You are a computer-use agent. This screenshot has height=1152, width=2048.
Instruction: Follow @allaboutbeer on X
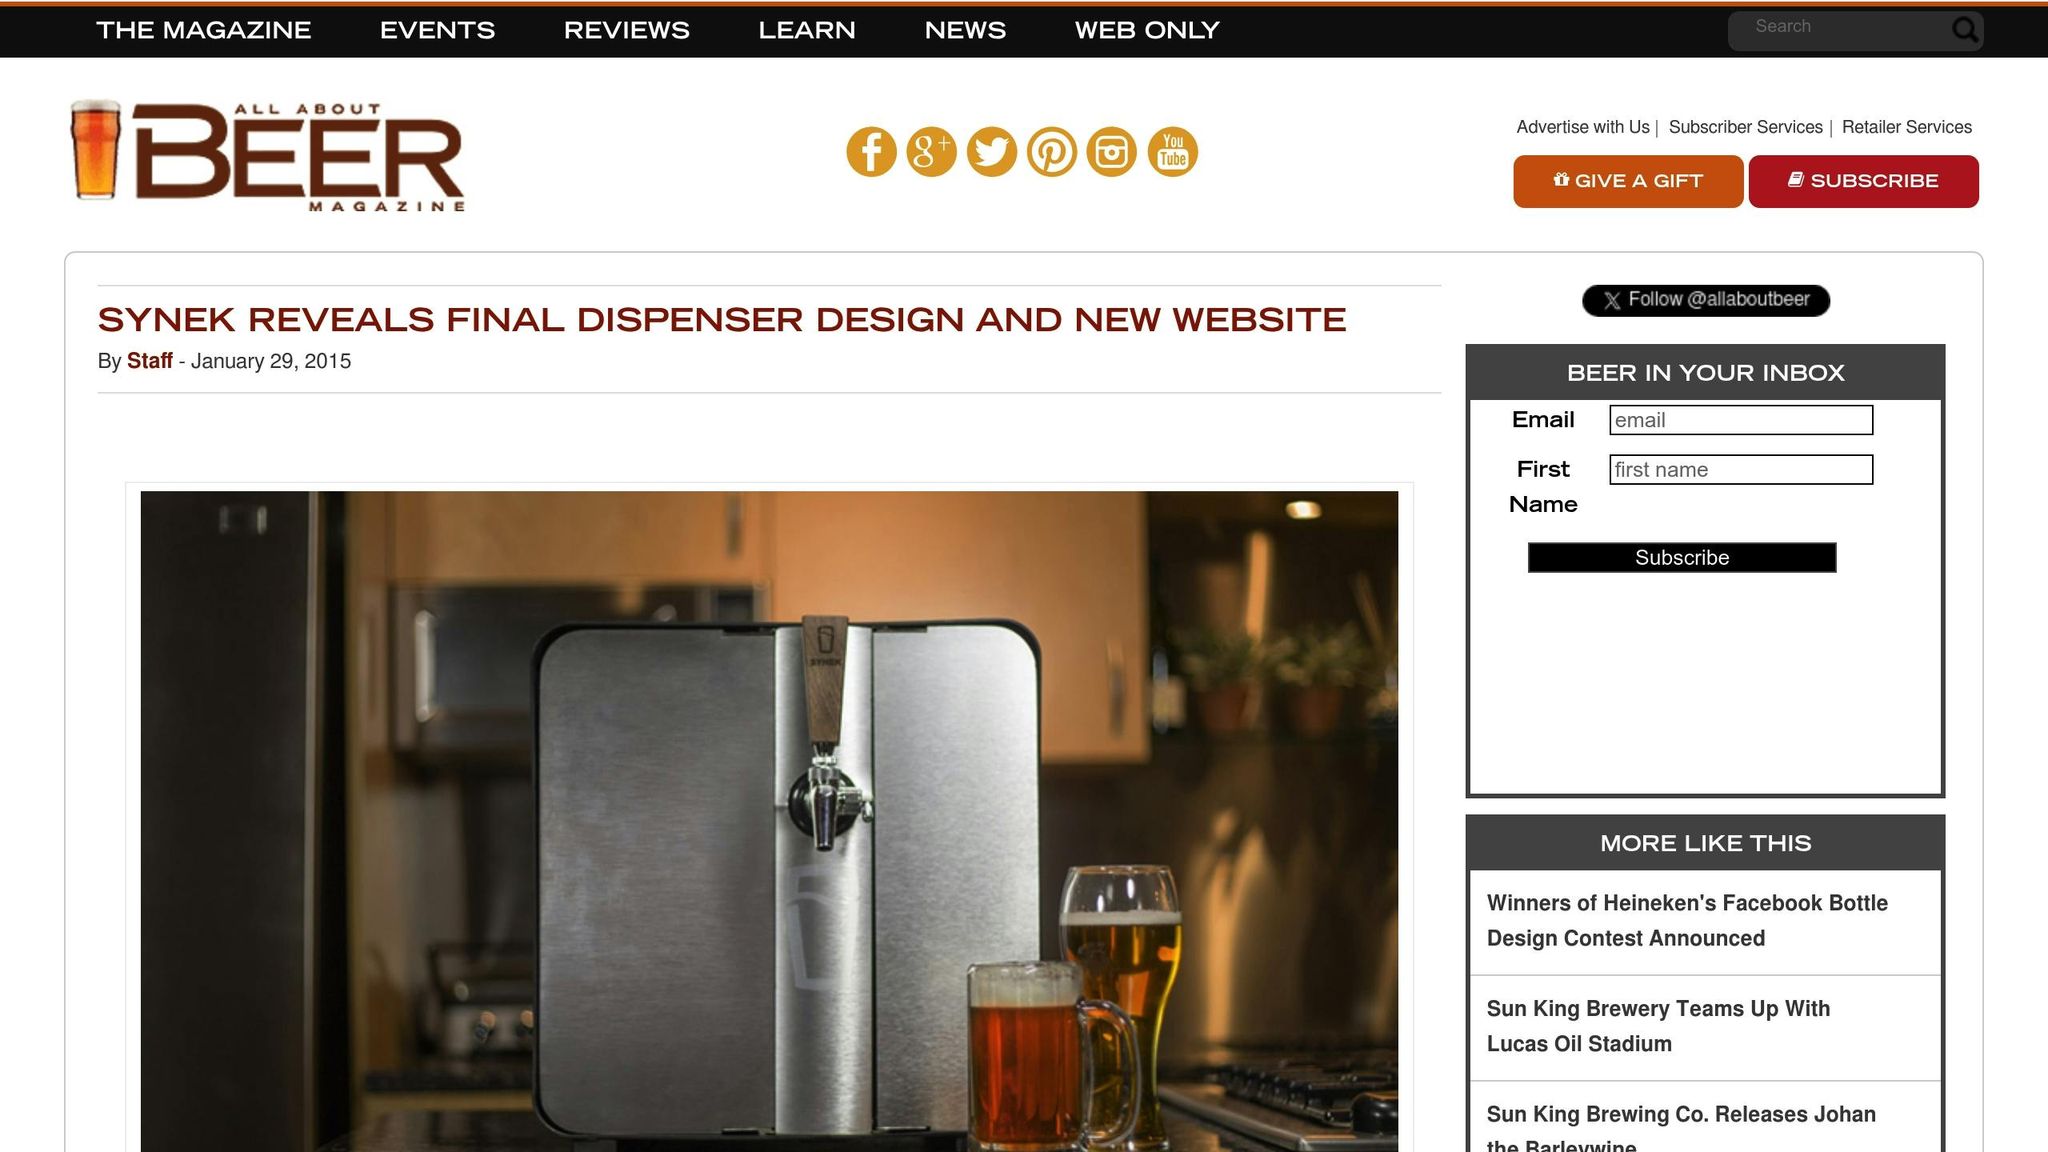(x=1706, y=300)
